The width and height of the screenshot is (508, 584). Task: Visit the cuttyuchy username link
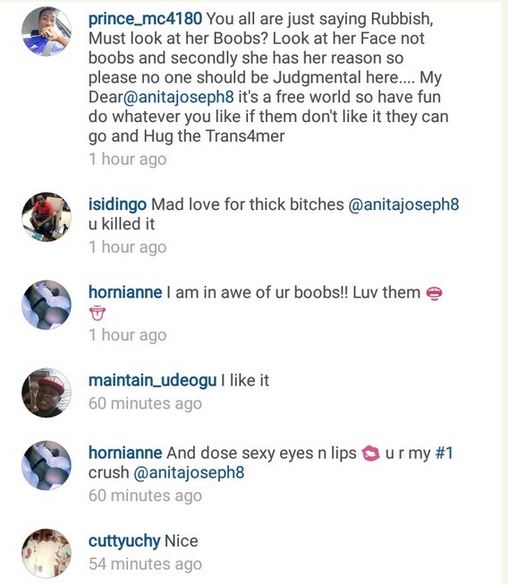pyautogui.click(x=124, y=541)
